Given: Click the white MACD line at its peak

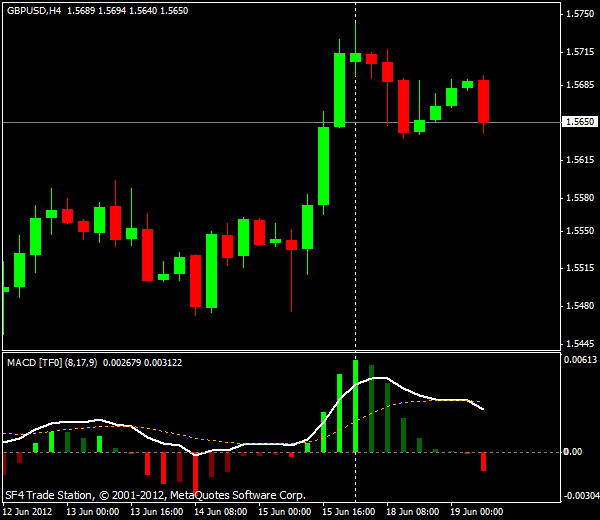Looking at the screenshot, I should click(380, 378).
